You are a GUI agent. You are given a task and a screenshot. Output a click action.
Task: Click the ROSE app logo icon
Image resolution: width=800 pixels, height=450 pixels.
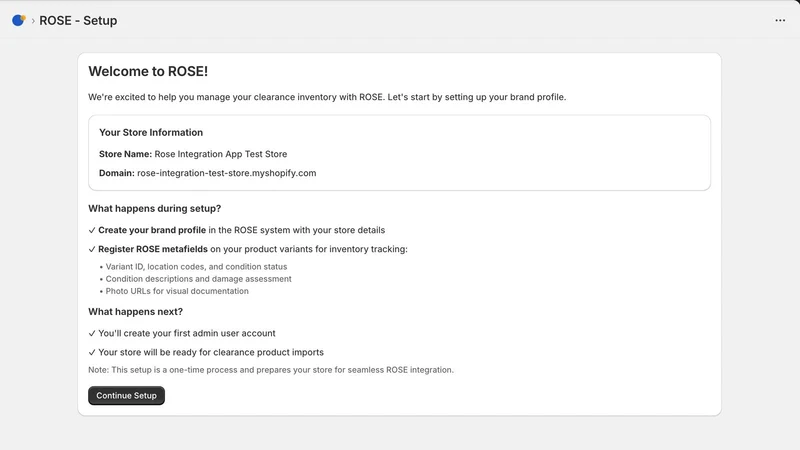[19, 20]
